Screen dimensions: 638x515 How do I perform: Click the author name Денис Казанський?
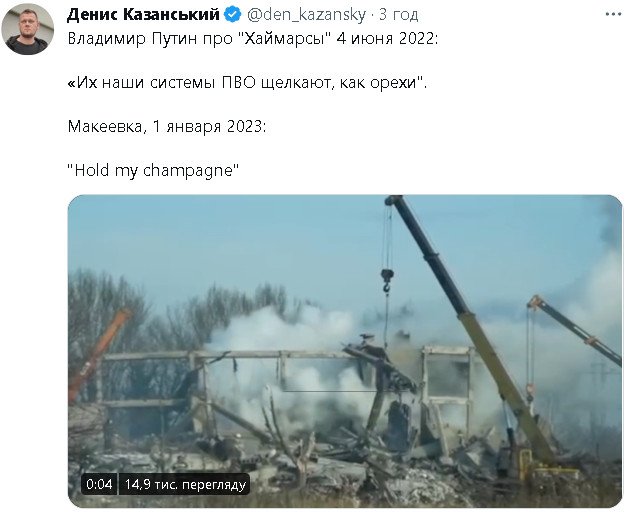pyautogui.click(x=144, y=15)
